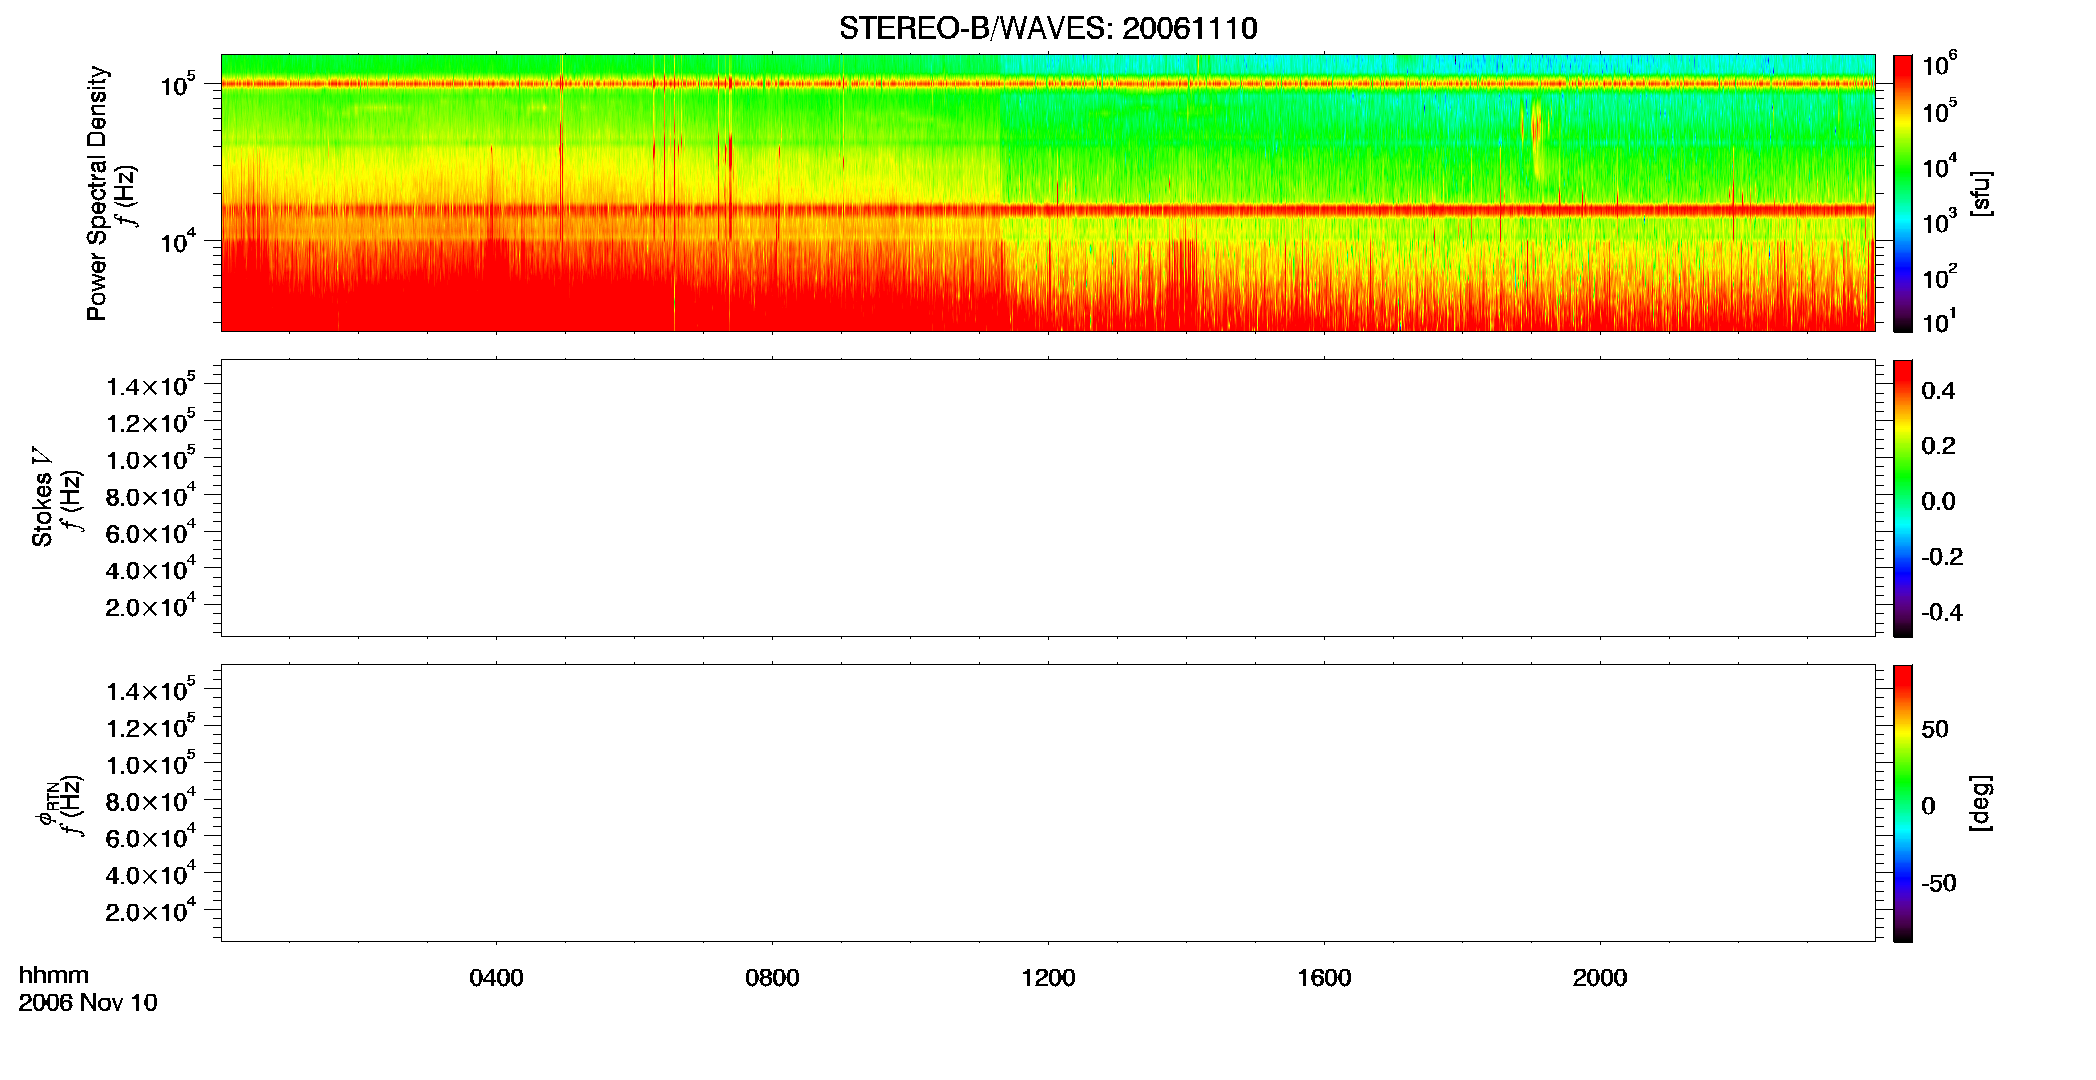The image size is (2096, 1080).
Task: Click the [sfu] units label
Action: [1981, 193]
